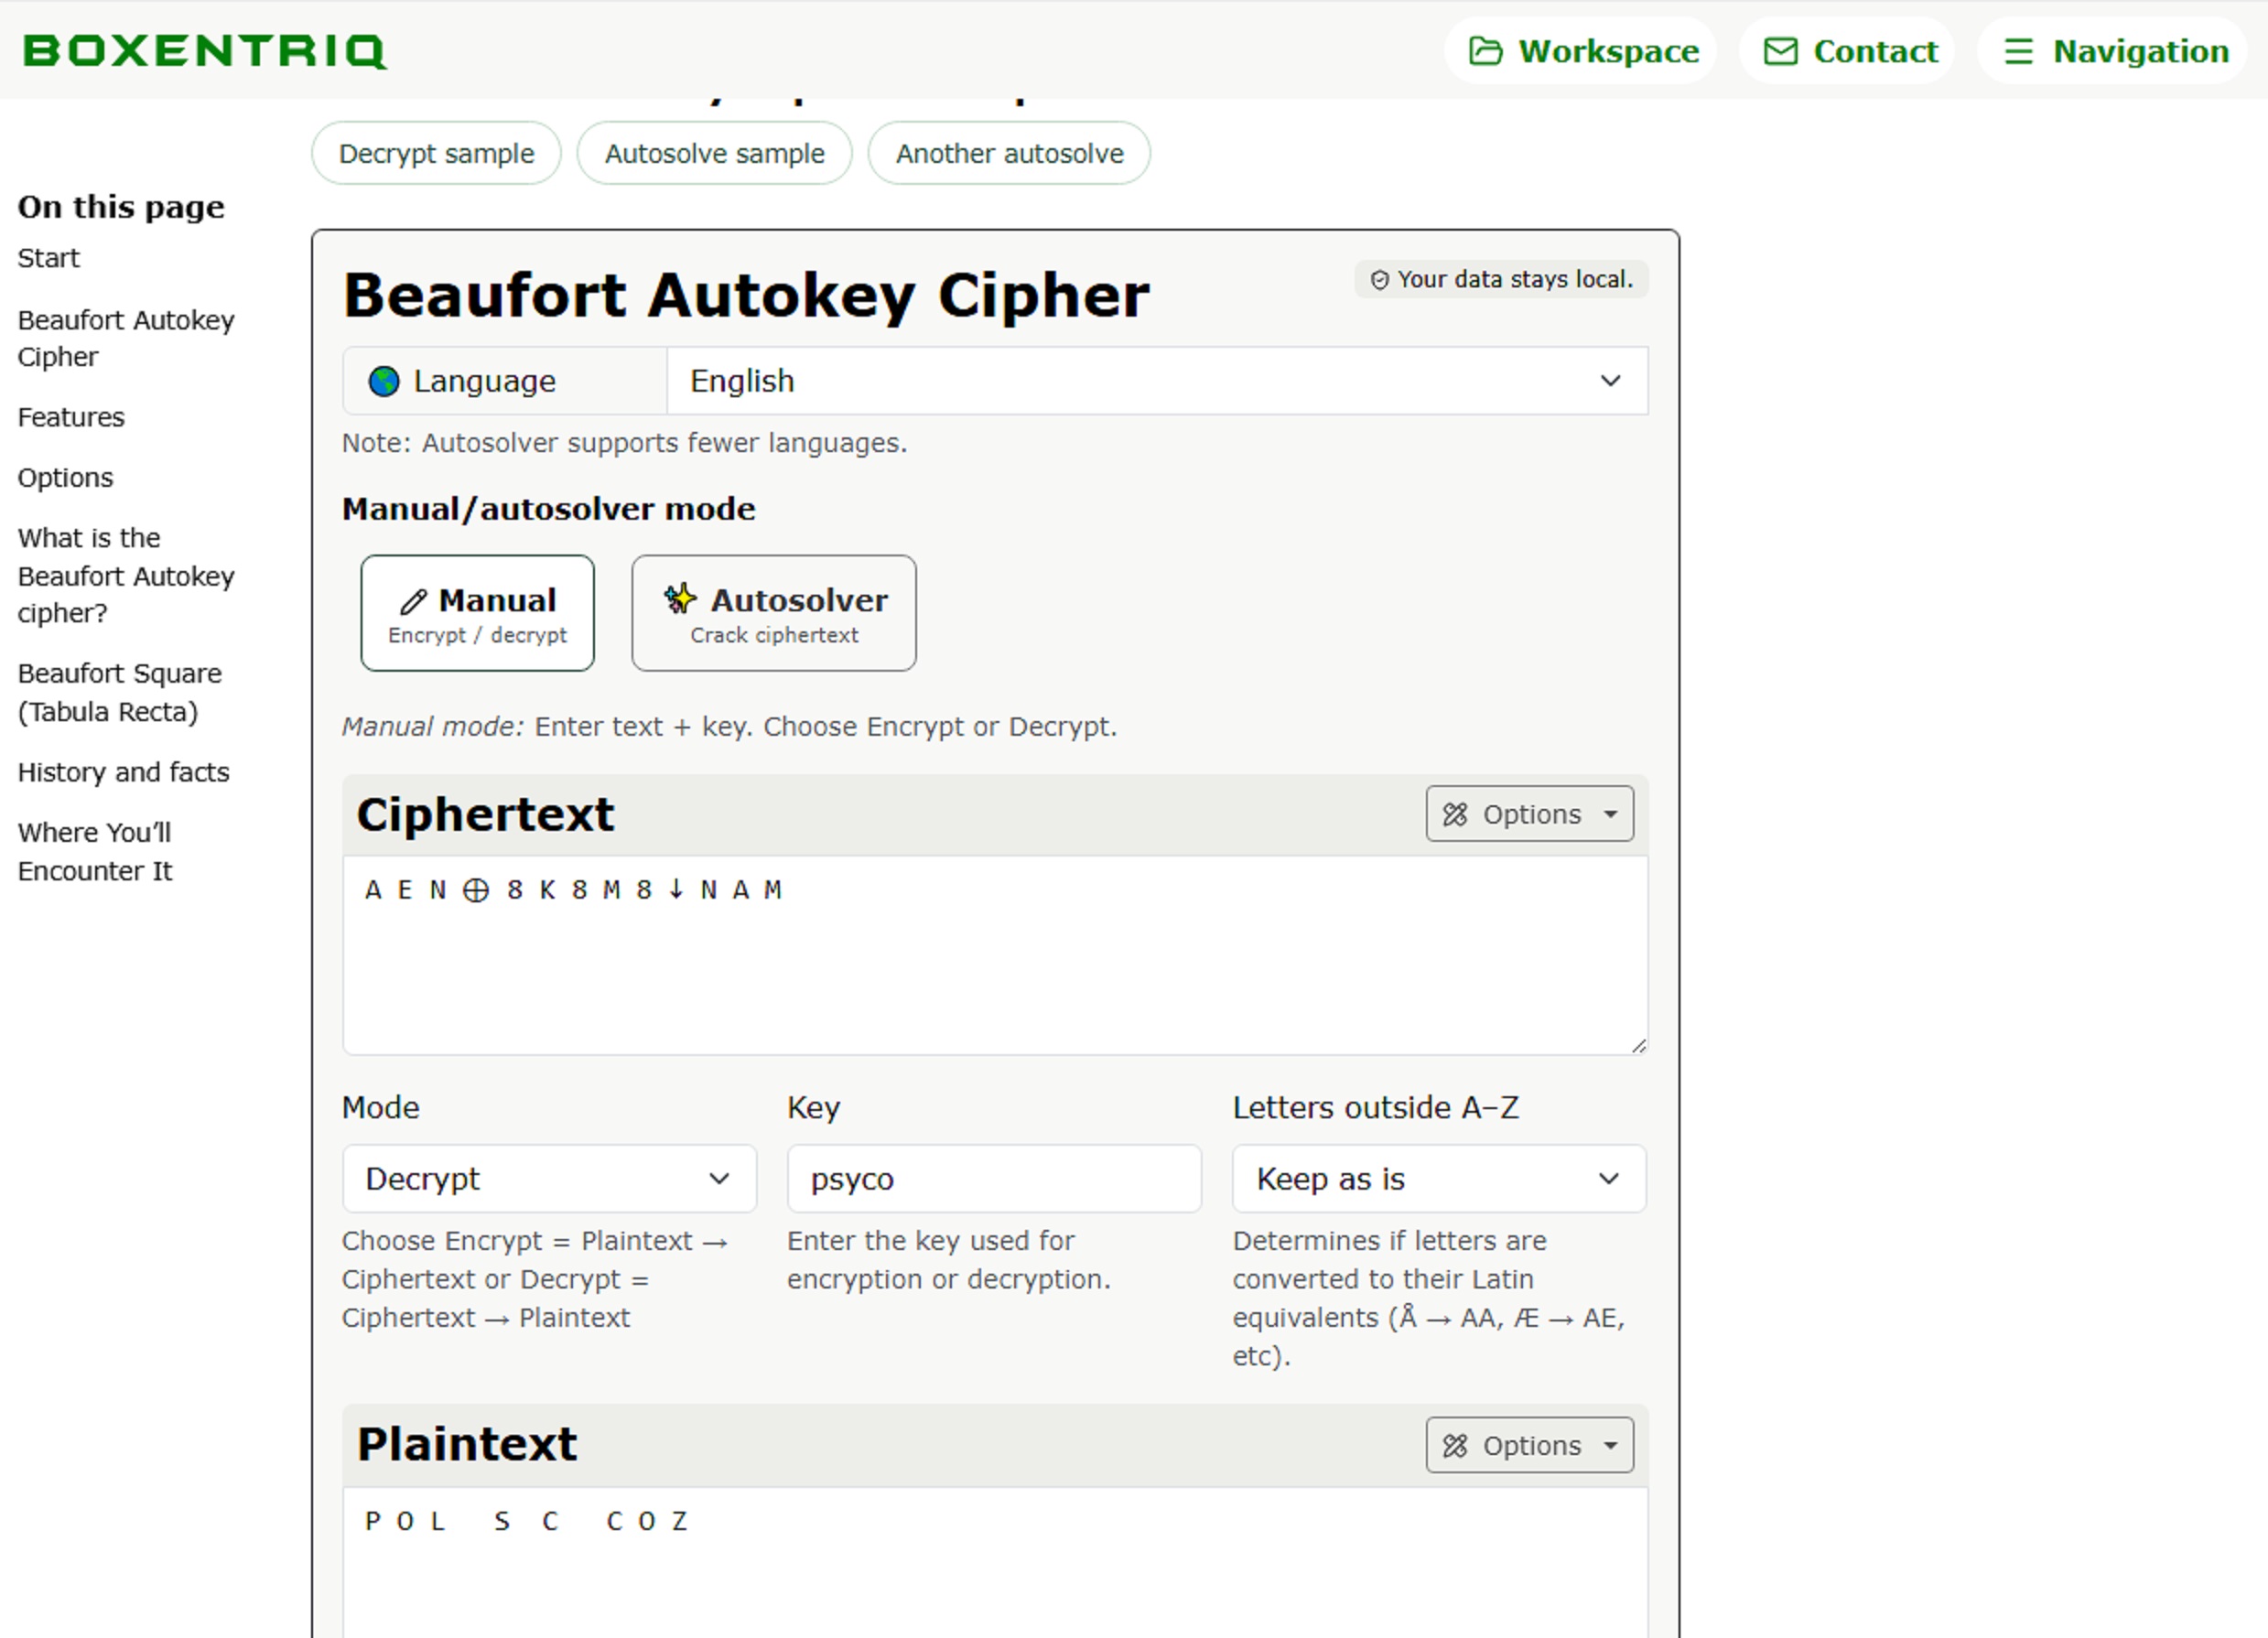Click the Plaintext Options tool icon
Screen dimensions: 2268x1638
click(1455, 1445)
